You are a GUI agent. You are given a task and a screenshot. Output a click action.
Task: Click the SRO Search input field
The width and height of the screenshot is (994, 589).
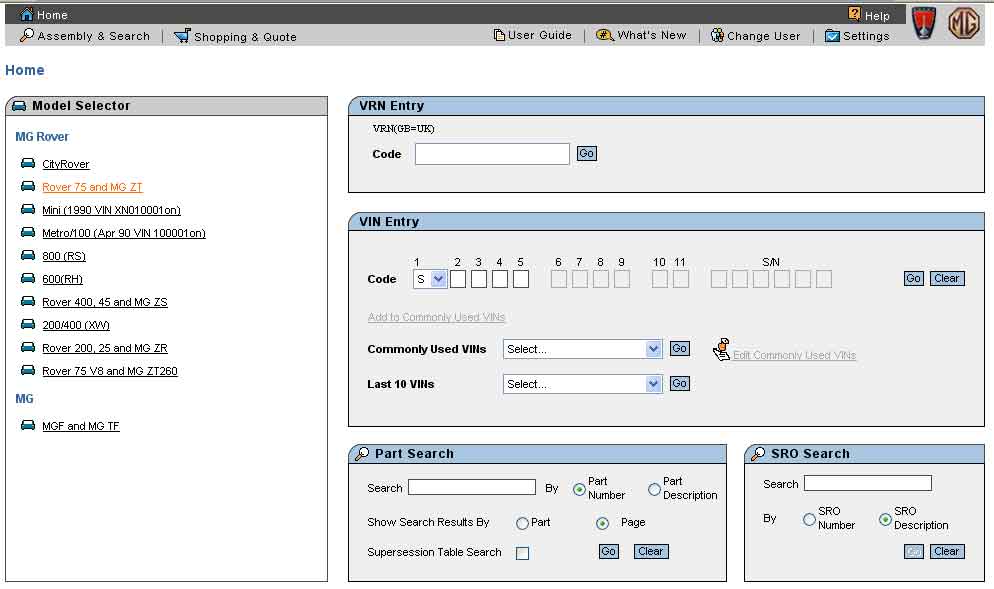point(868,483)
